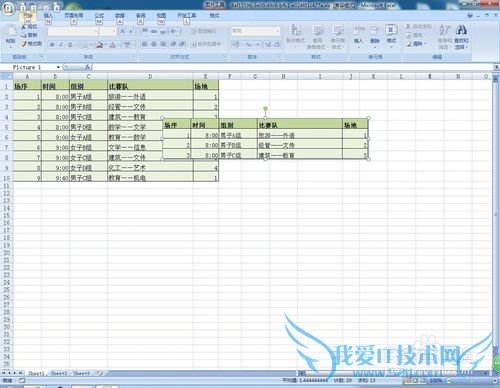Click the Find & Select binoculars icon
Image resolution: width=500 pixels, height=388 pixels.
461,30
